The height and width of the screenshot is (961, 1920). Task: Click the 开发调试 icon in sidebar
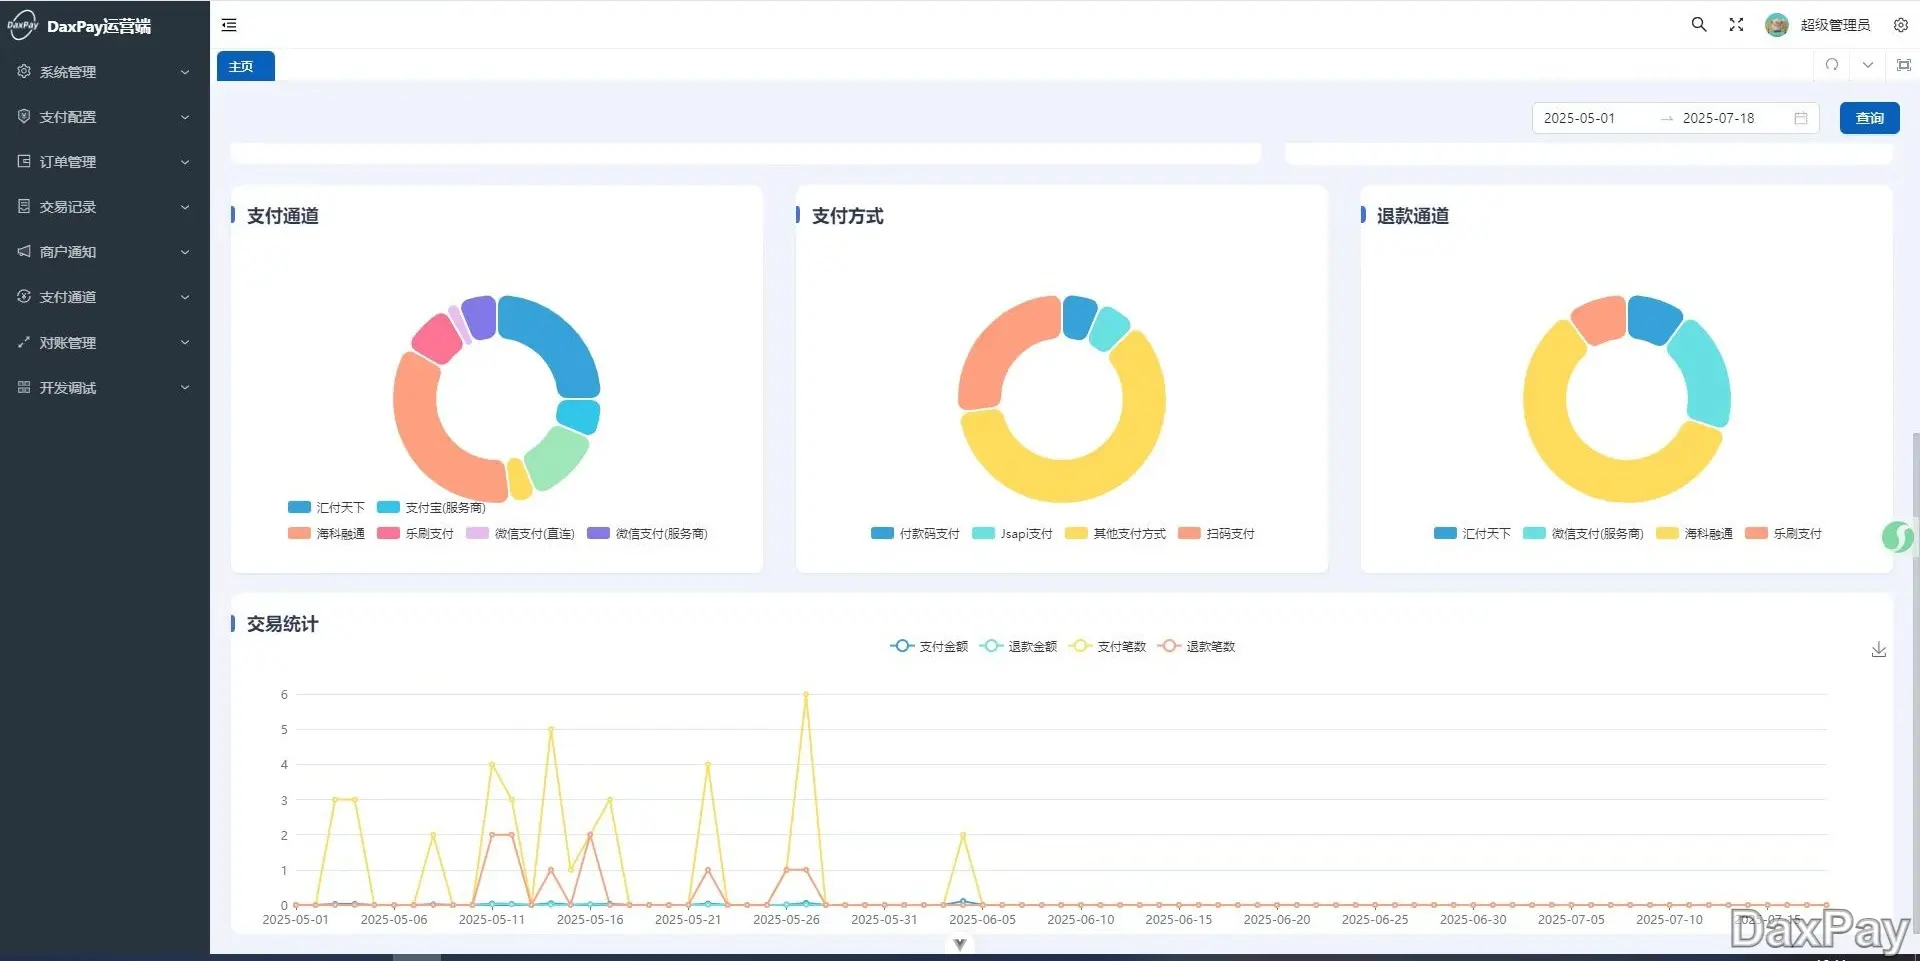coord(24,387)
